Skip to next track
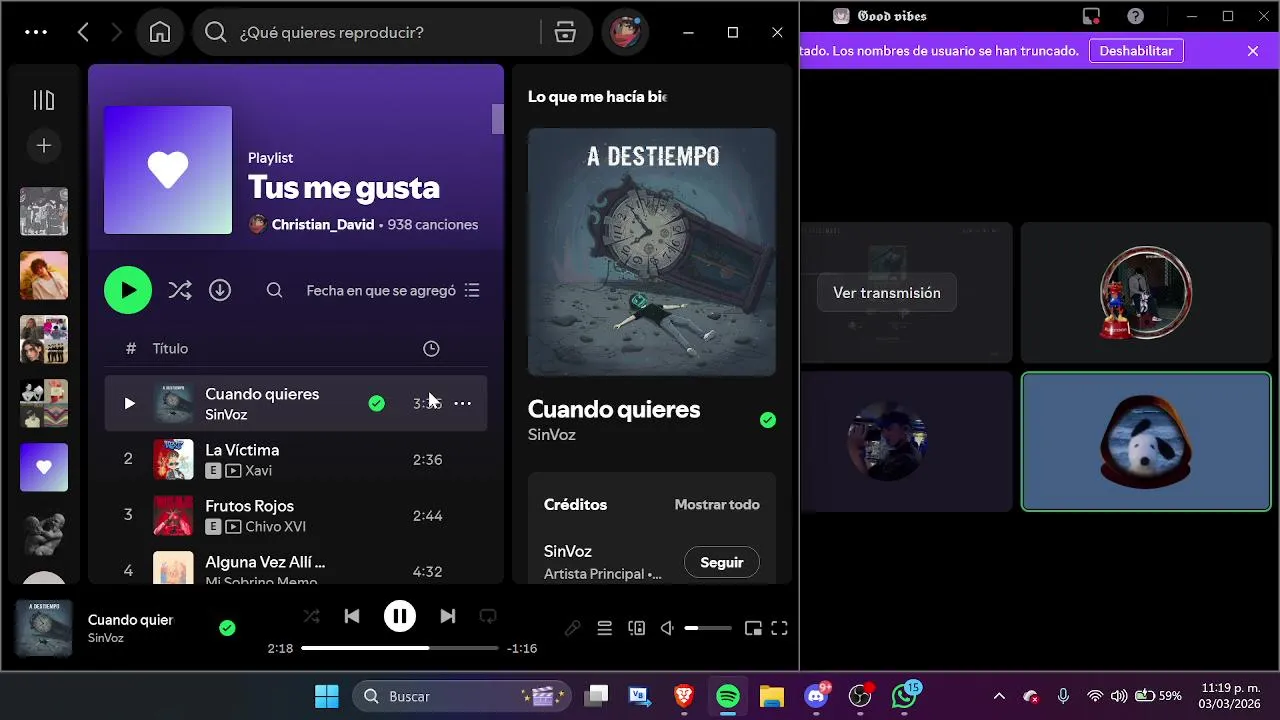1280x720 pixels. [x=448, y=616]
